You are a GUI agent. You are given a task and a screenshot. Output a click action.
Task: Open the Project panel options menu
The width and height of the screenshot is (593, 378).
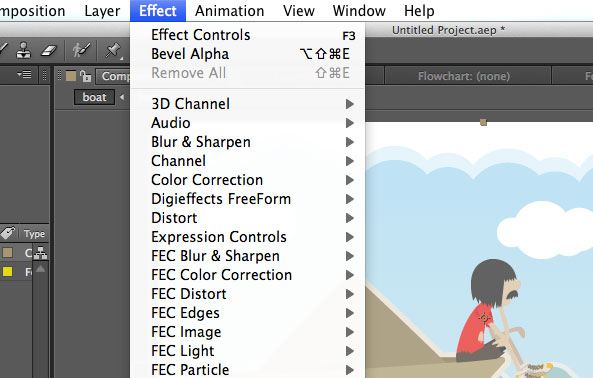click(x=25, y=74)
